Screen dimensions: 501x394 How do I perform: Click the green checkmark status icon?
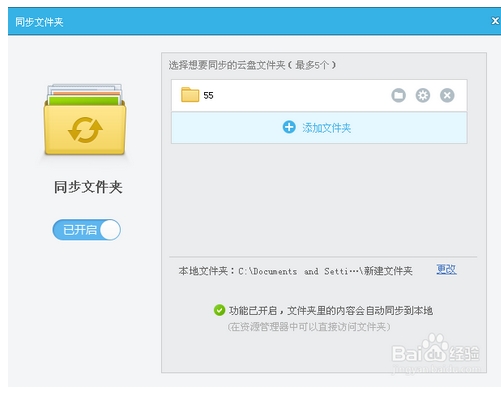click(219, 310)
